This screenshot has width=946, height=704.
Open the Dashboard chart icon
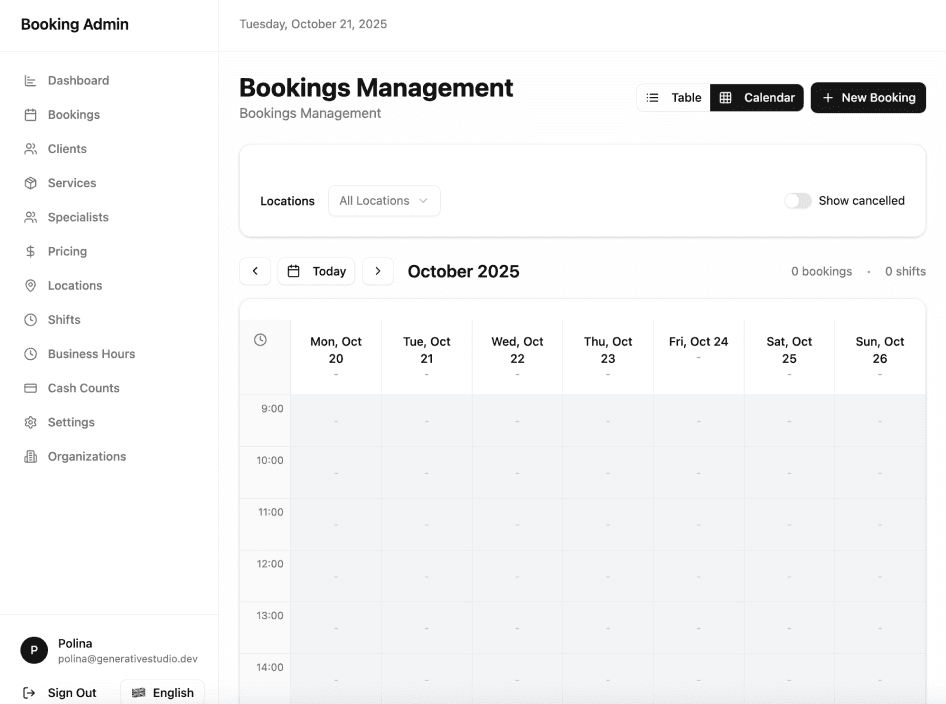[30, 80]
